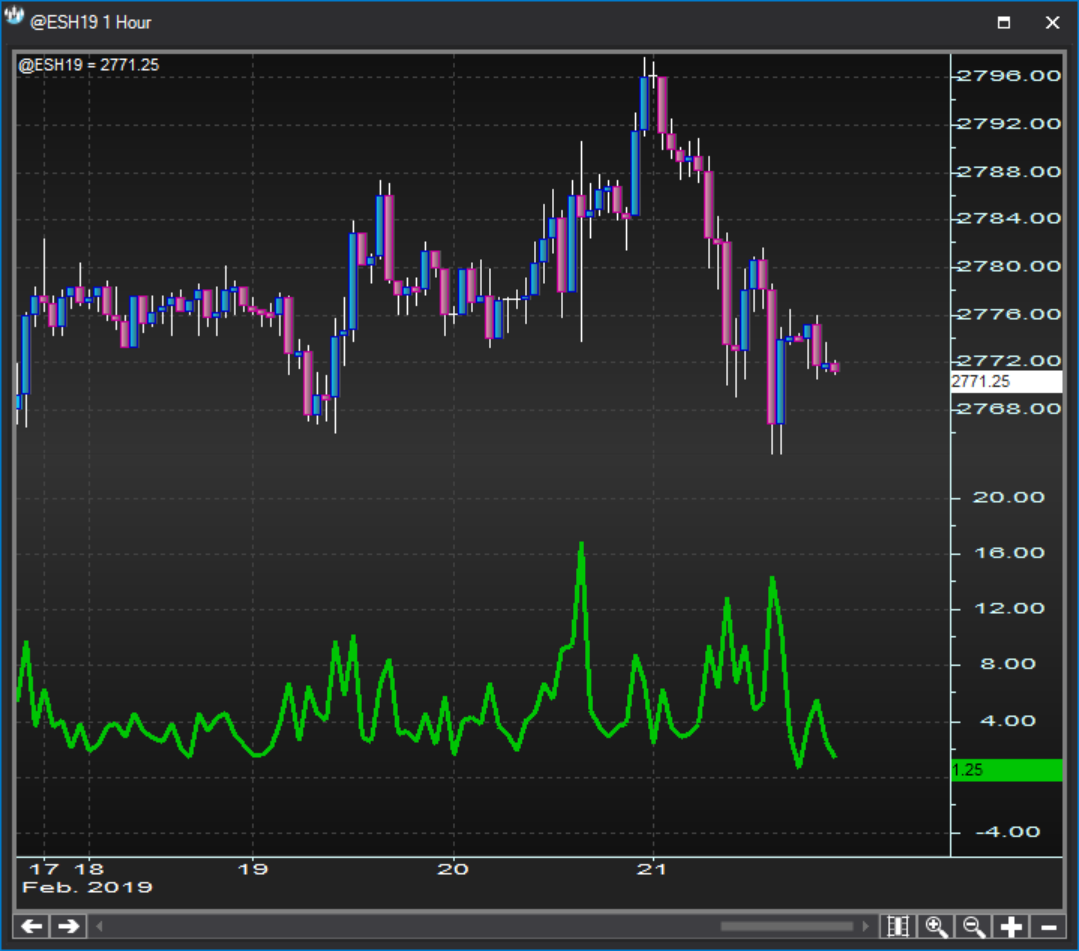Click the white 2771.25 current price tag

[1006, 381]
